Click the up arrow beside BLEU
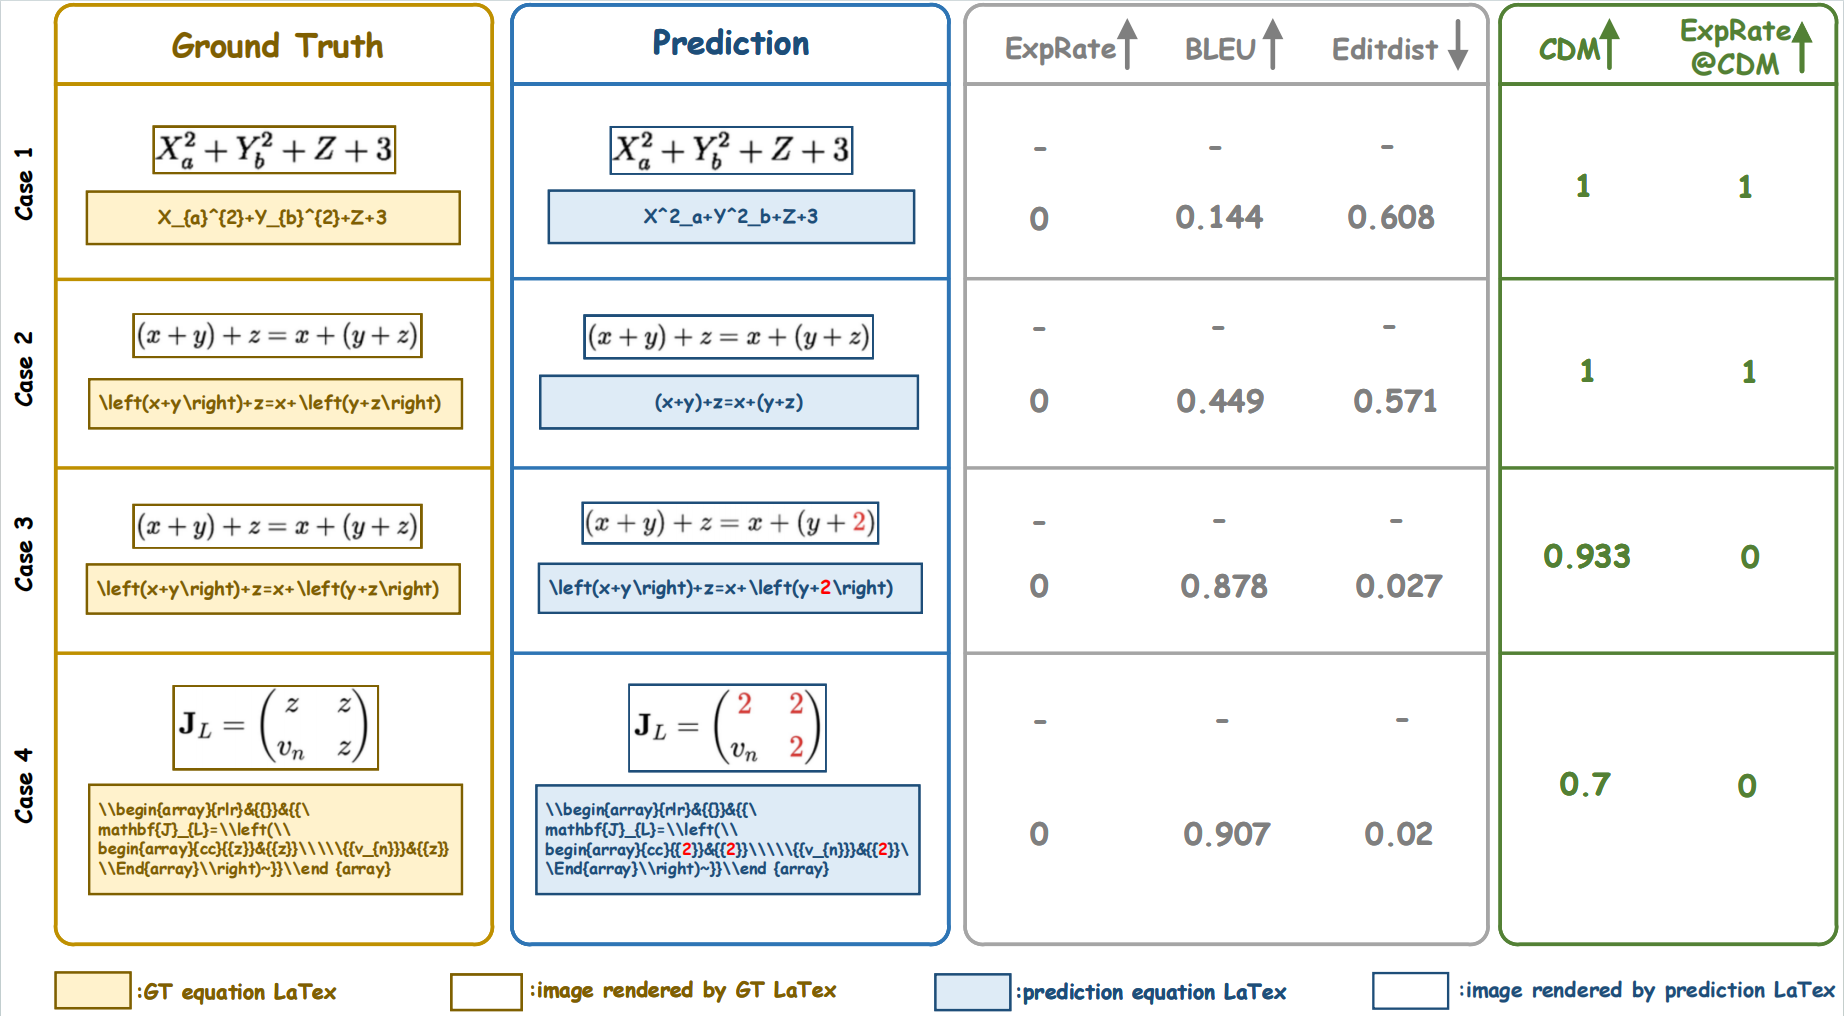The width and height of the screenshot is (1844, 1016). tap(1272, 44)
